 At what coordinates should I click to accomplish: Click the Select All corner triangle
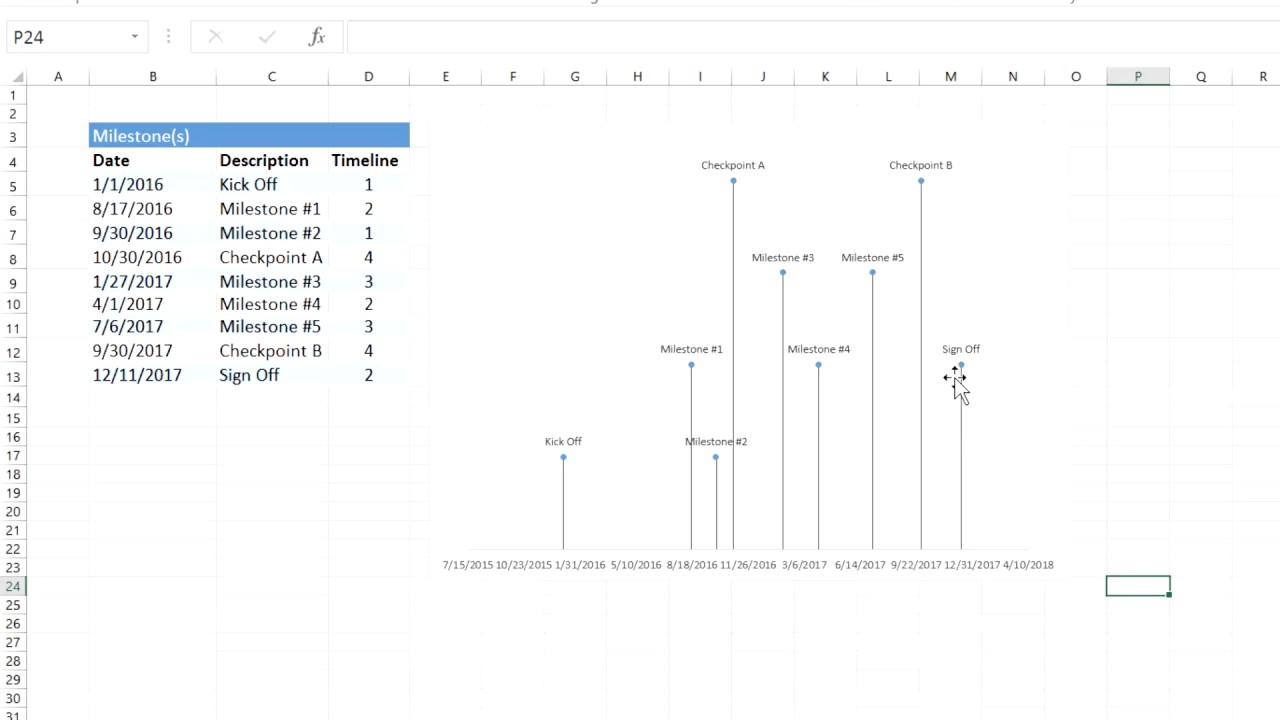(17, 76)
